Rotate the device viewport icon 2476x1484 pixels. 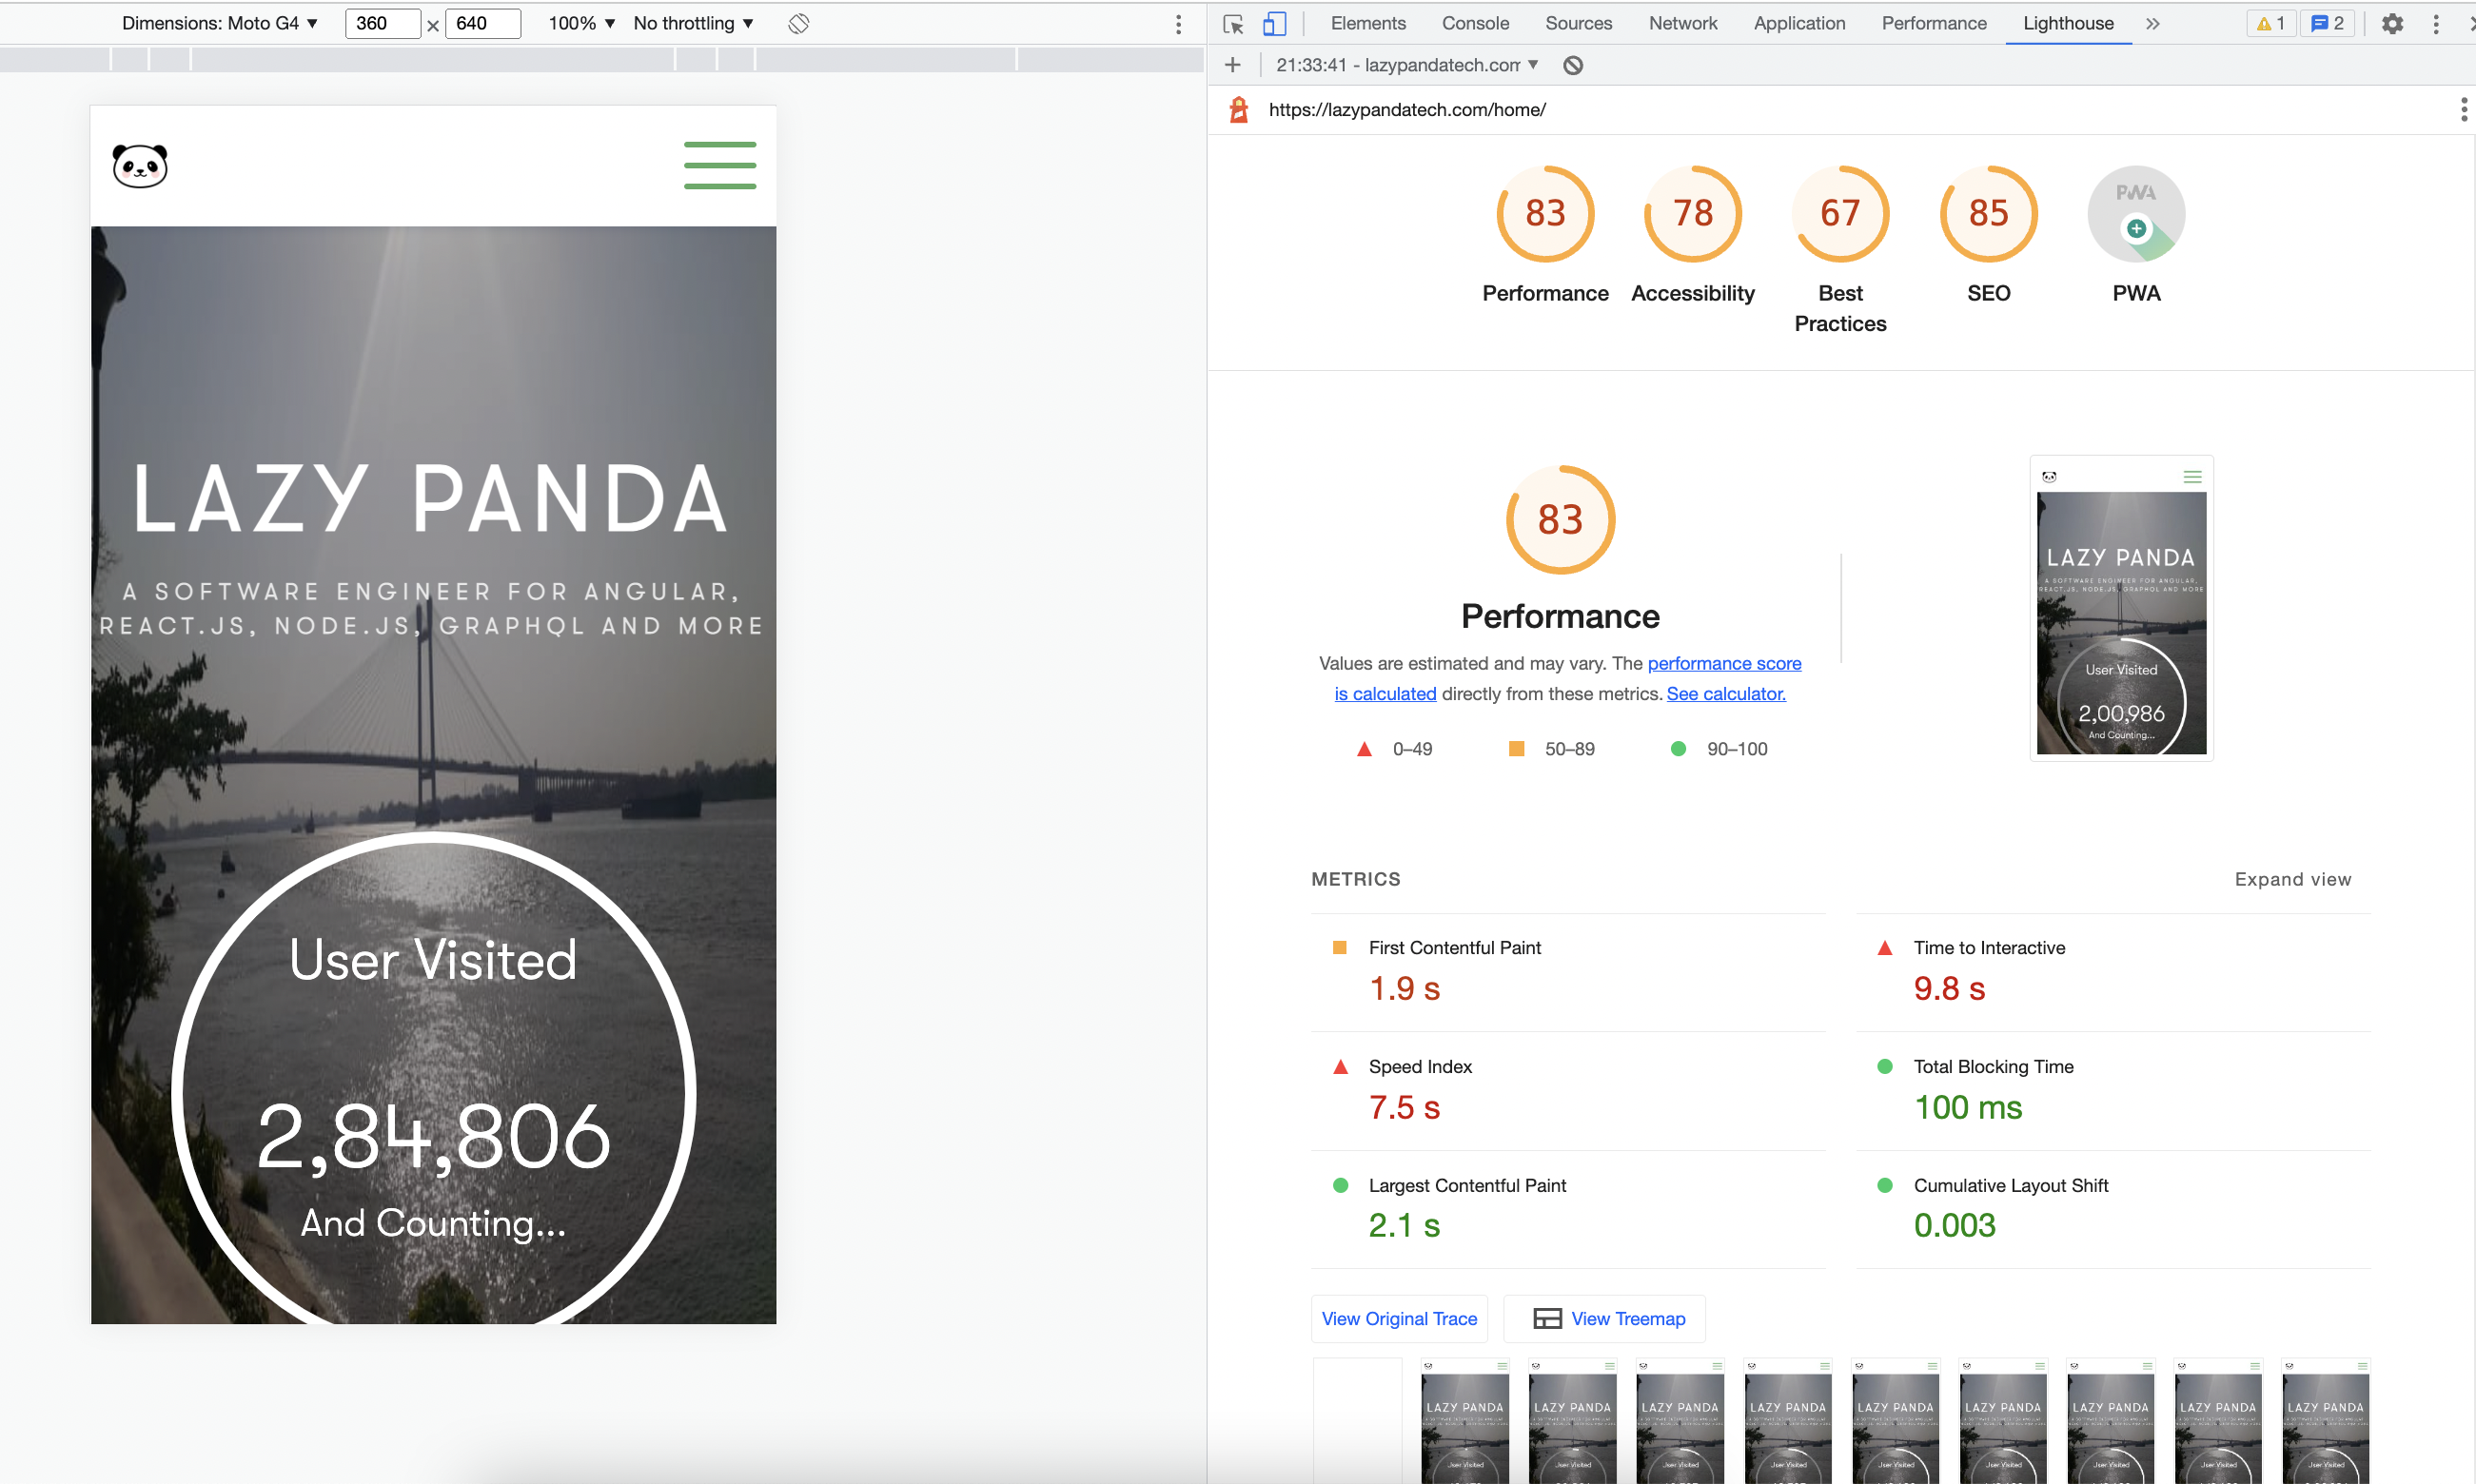coord(798,24)
